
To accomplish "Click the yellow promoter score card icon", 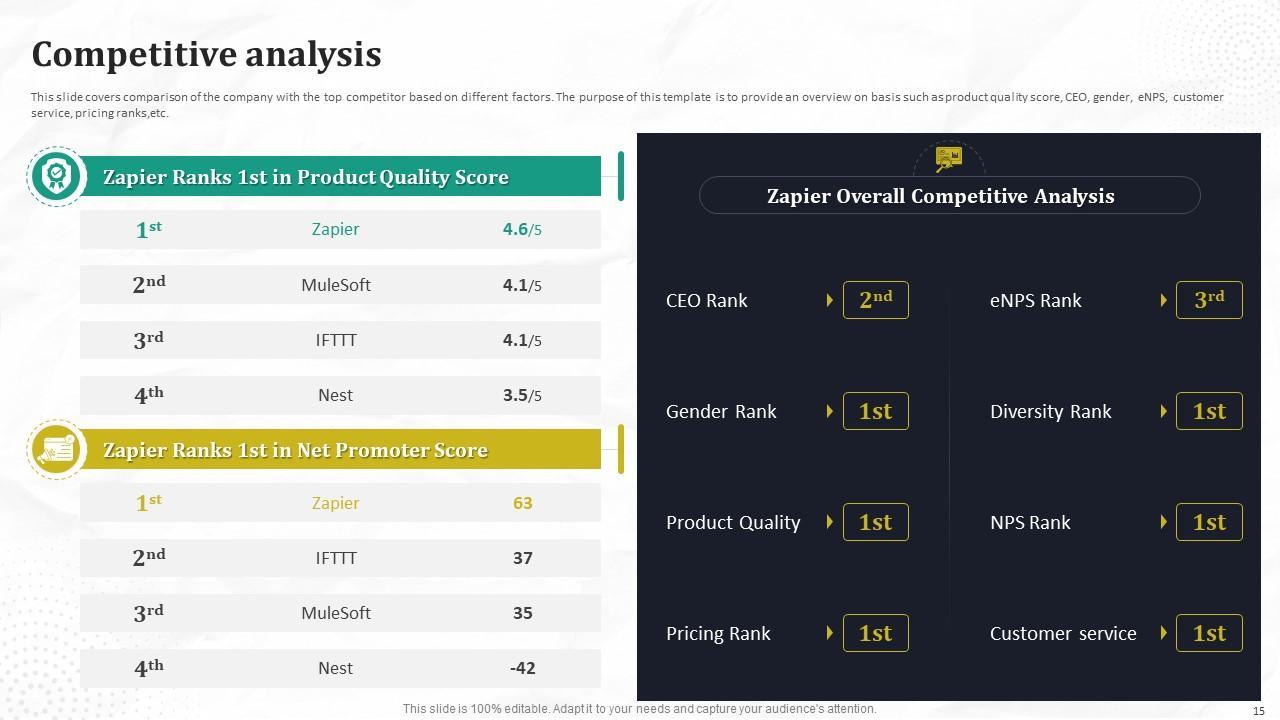I will (x=58, y=450).
